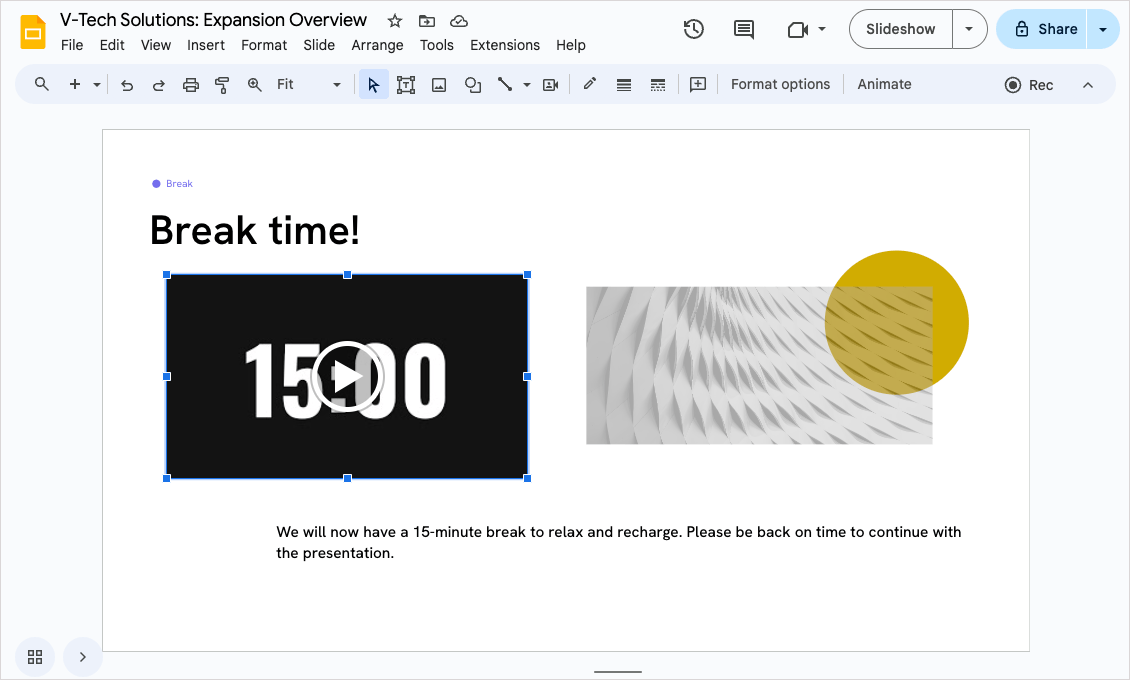Open the video call options dropdown
The height and width of the screenshot is (680, 1130).
[x=822, y=30]
